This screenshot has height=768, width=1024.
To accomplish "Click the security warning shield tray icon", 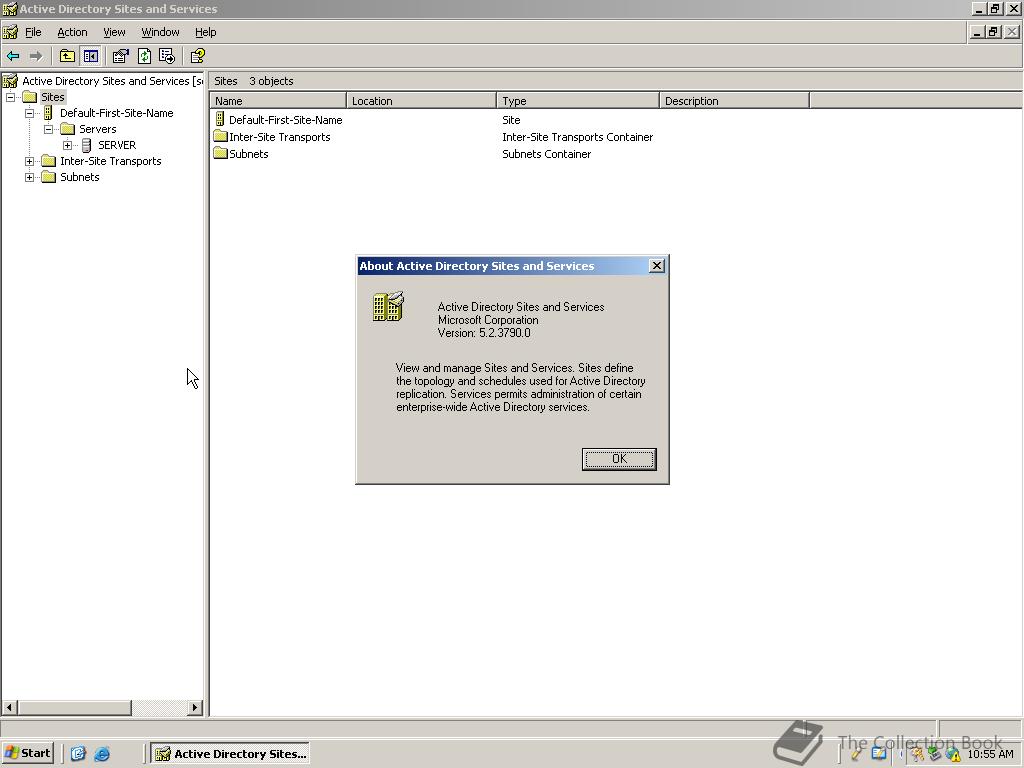I will 953,754.
